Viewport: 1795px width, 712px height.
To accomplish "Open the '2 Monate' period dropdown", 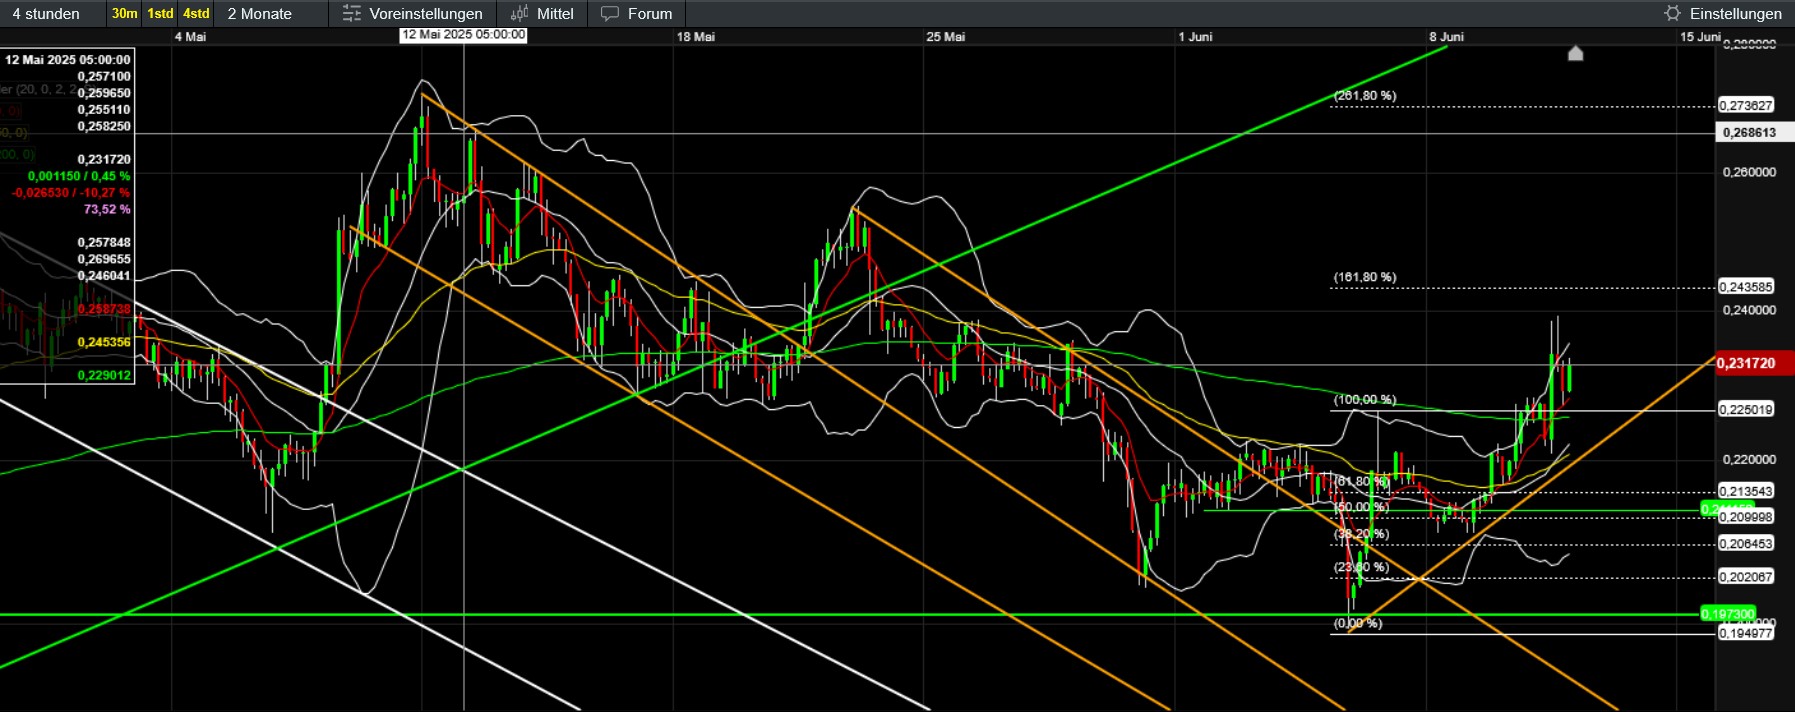I will coord(260,14).
